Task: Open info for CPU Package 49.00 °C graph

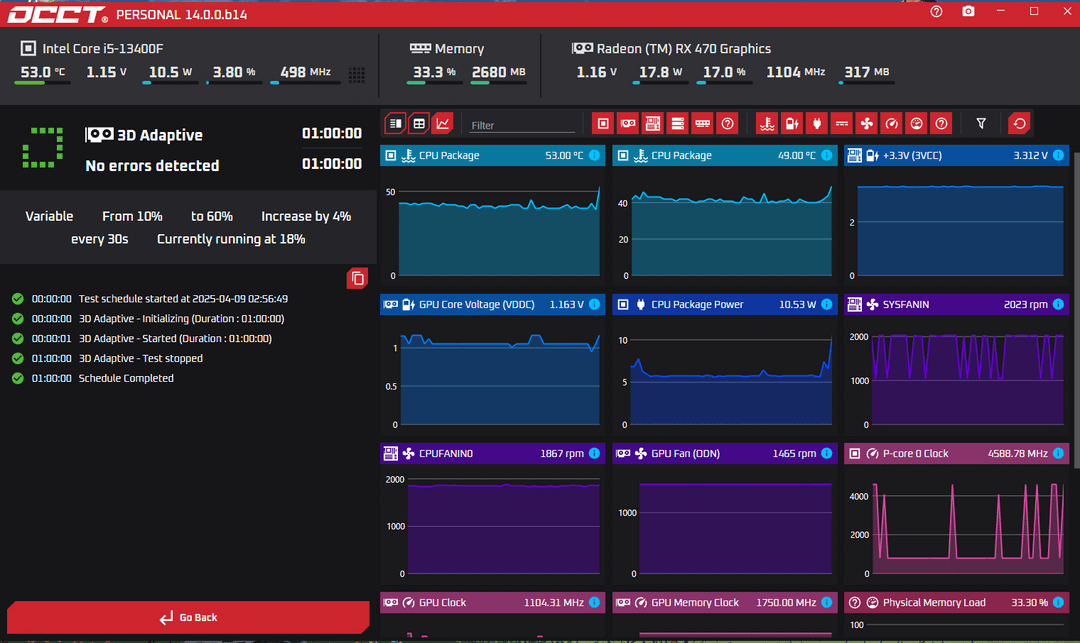Action: pyautogui.click(x=827, y=156)
